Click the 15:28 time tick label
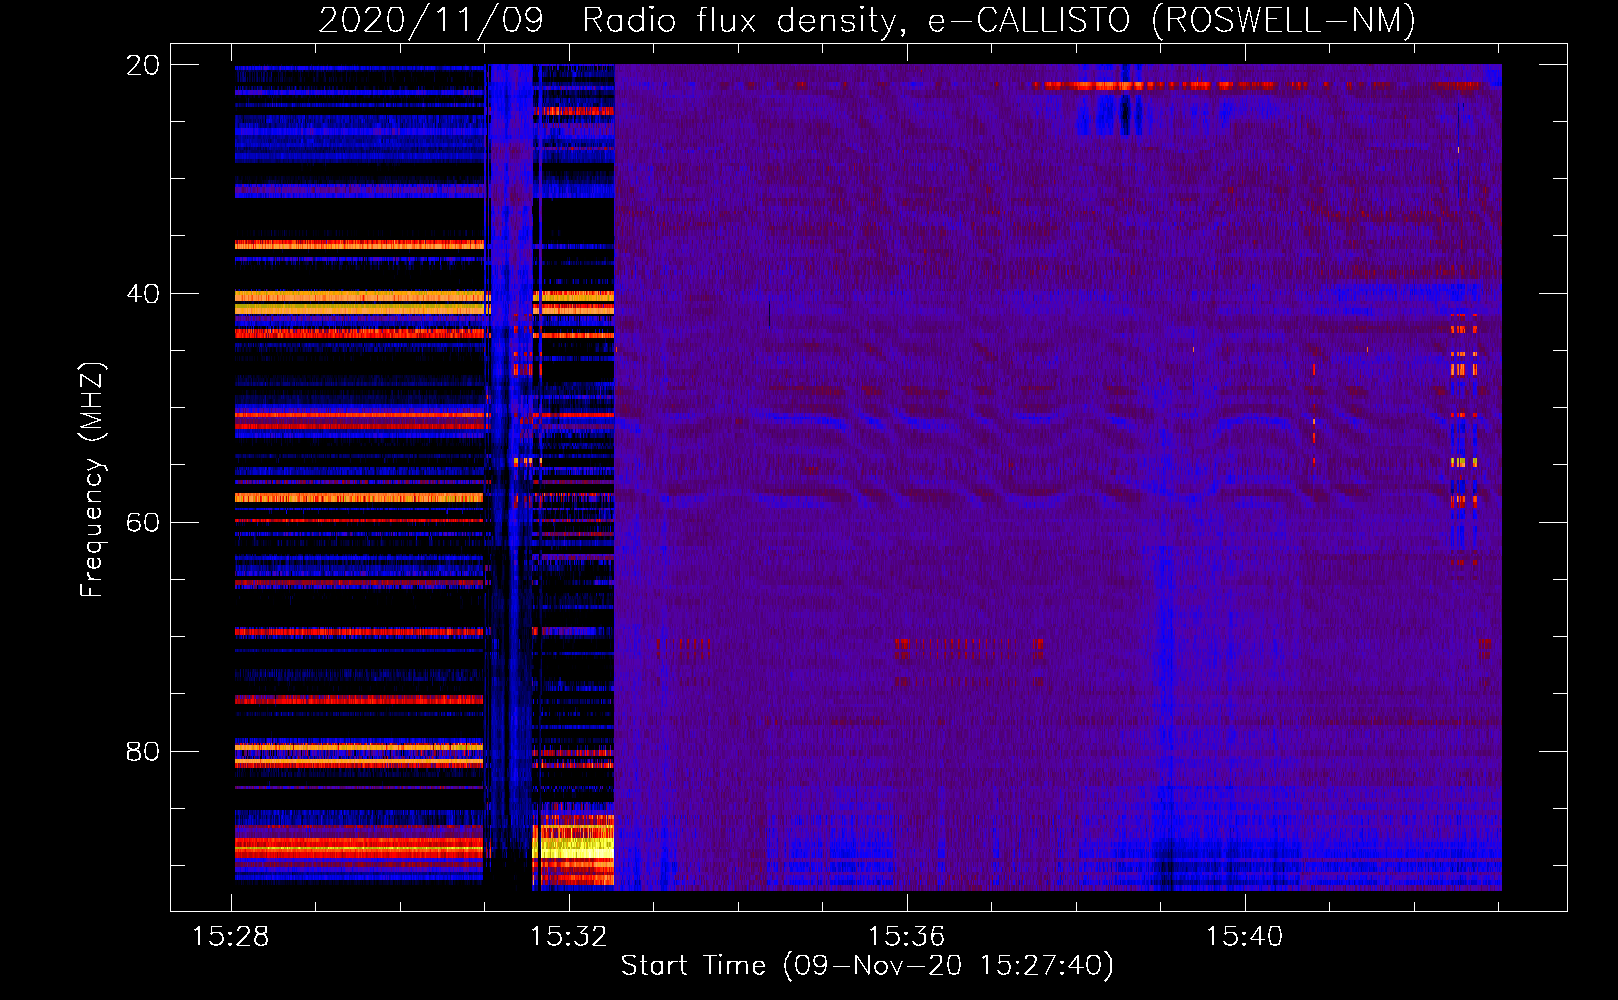Viewport: 1618px width, 1000px height. coord(231,937)
